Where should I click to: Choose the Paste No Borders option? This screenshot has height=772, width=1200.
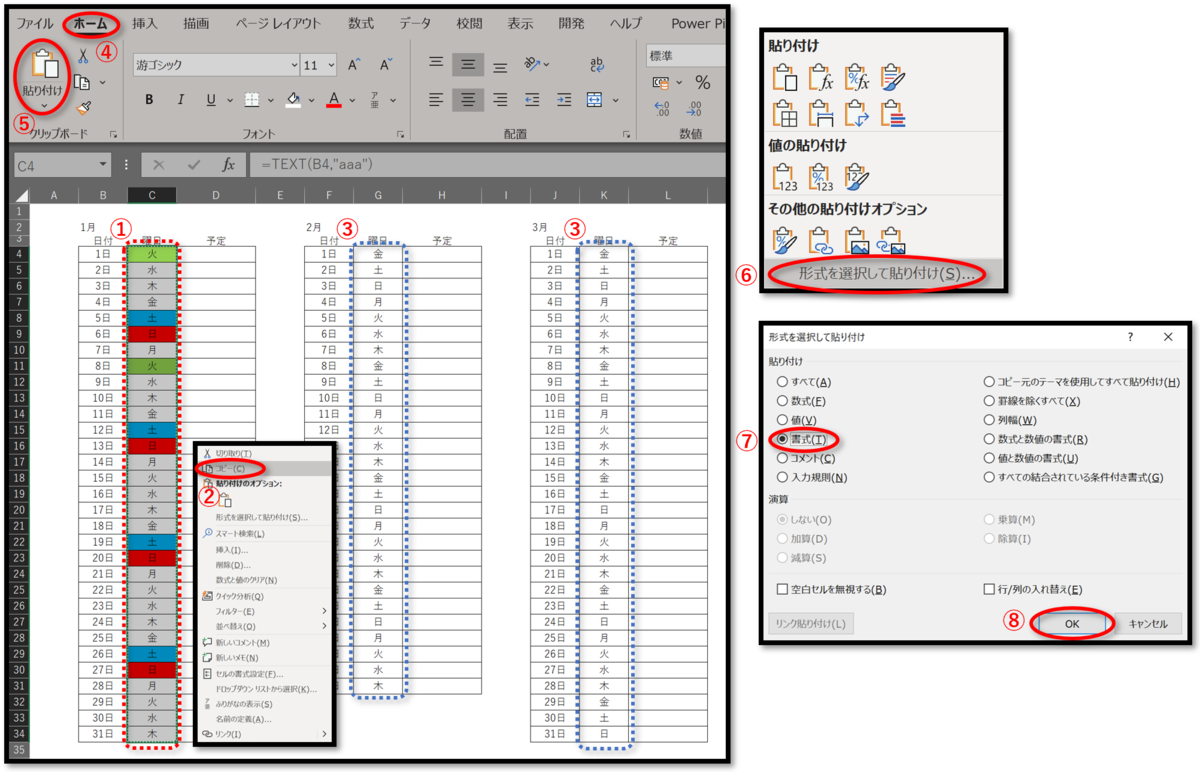[x=785, y=113]
